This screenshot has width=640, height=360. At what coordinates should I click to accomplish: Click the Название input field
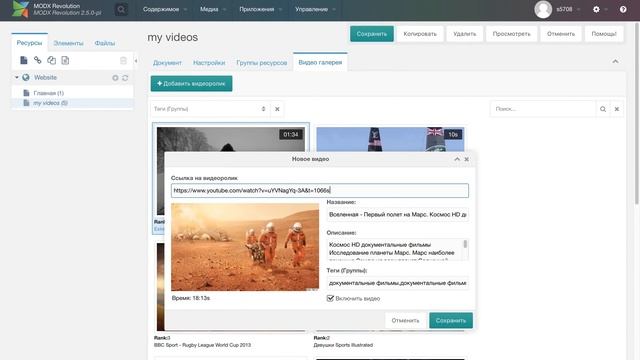[x=398, y=214]
